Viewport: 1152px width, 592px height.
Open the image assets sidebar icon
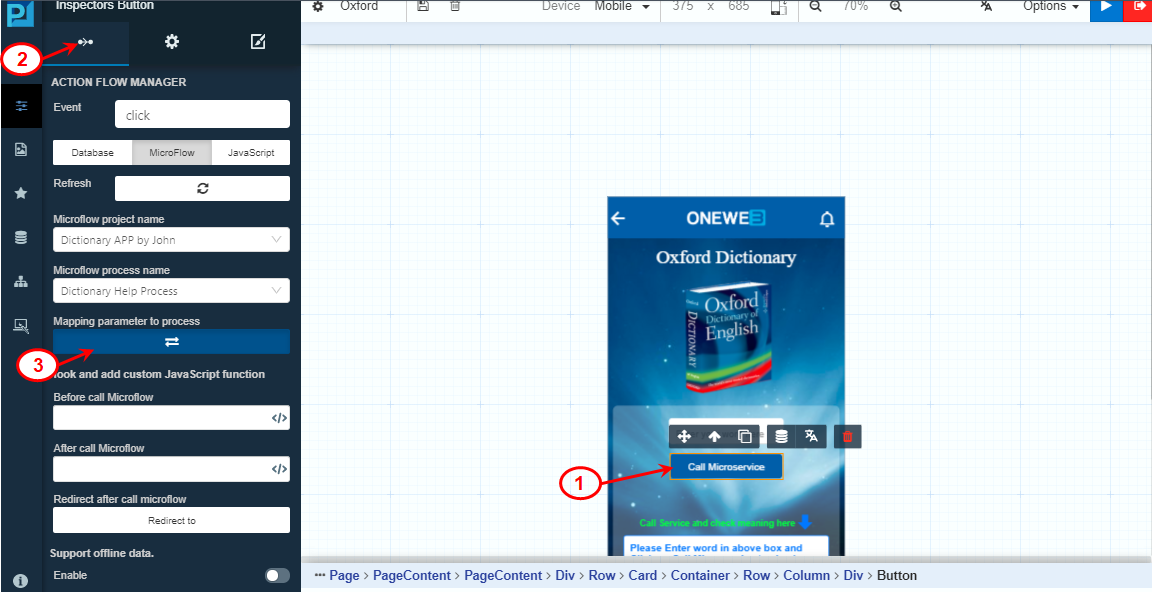pyautogui.click(x=21, y=150)
